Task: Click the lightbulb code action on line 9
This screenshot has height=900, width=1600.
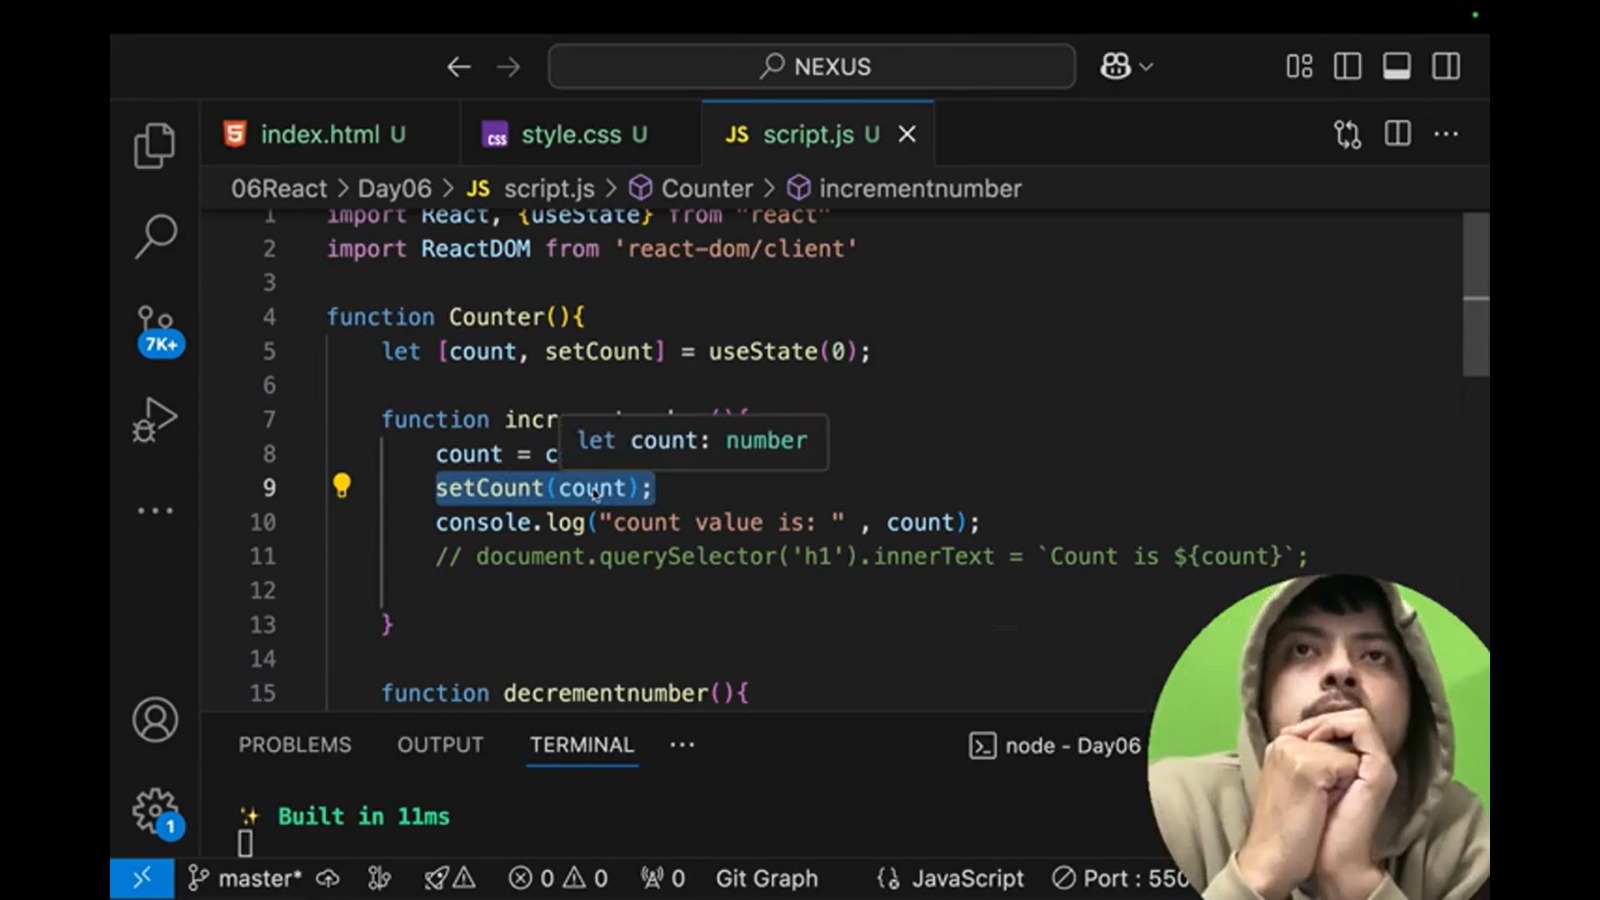Action: pyautogui.click(x=342, y=486)
